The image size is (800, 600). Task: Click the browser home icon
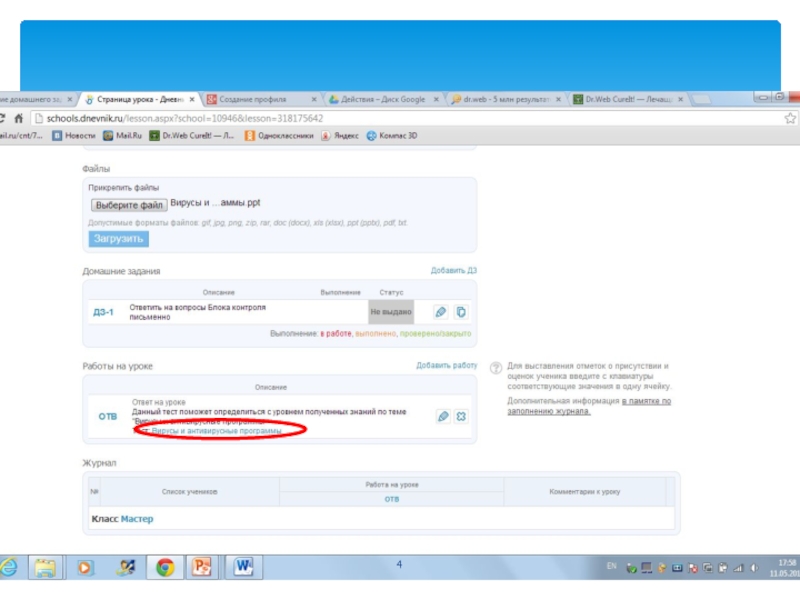point(19,118)
